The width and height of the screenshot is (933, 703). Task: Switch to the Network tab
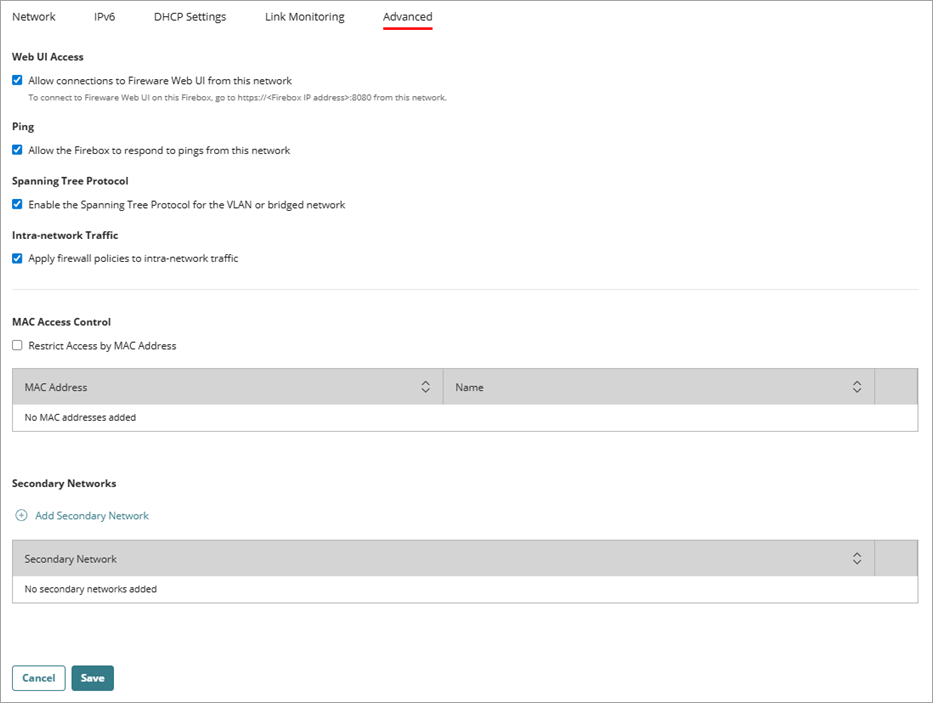[x=33, y=16]
